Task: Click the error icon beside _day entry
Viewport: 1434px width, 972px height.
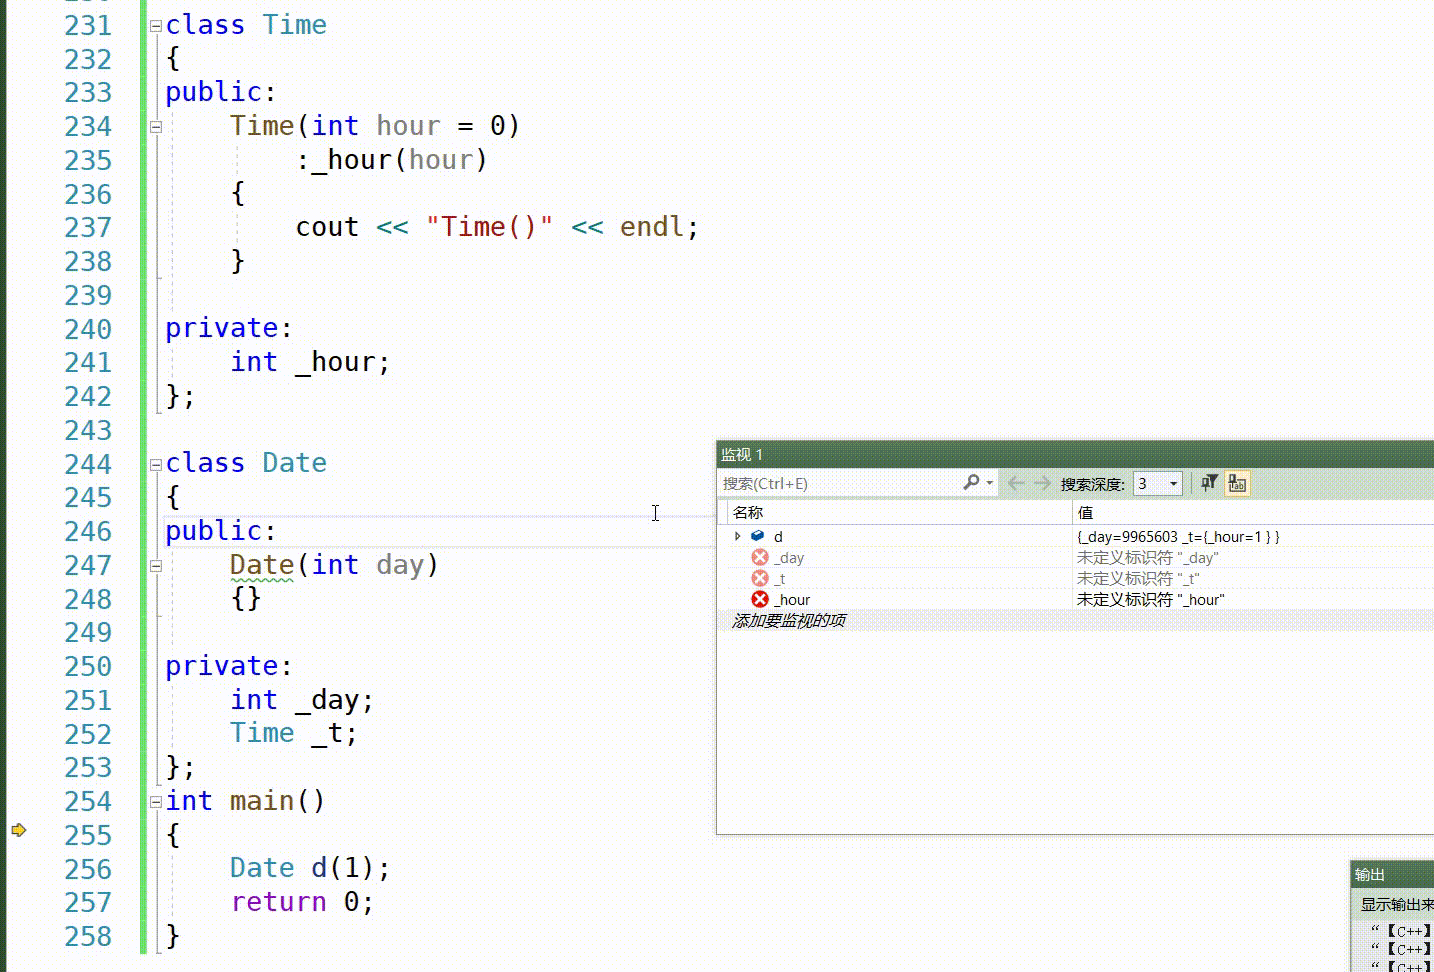Action: [760, 557]
